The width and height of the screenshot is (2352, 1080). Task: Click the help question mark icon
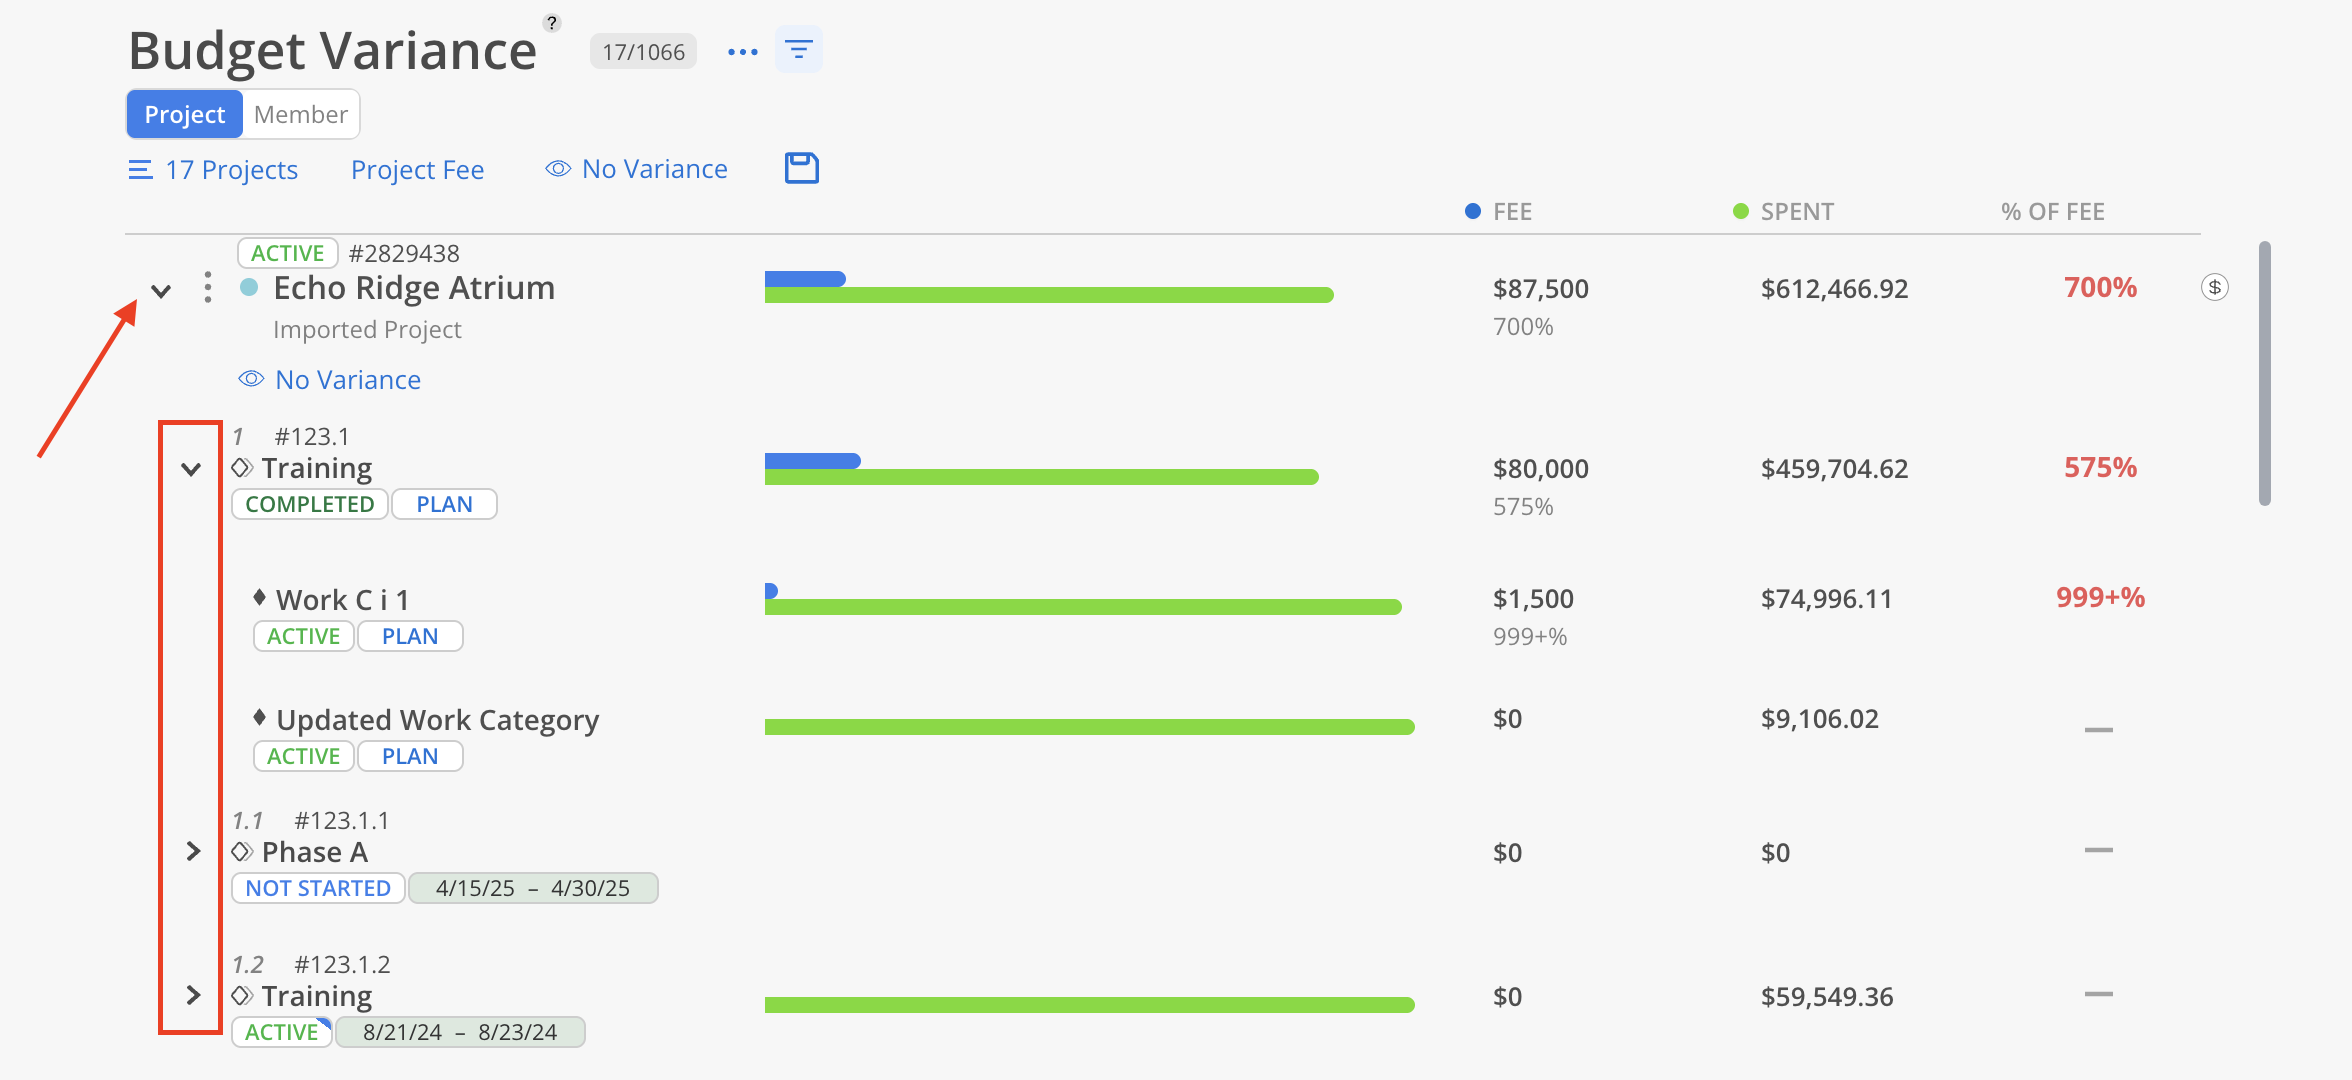point(552,23)
